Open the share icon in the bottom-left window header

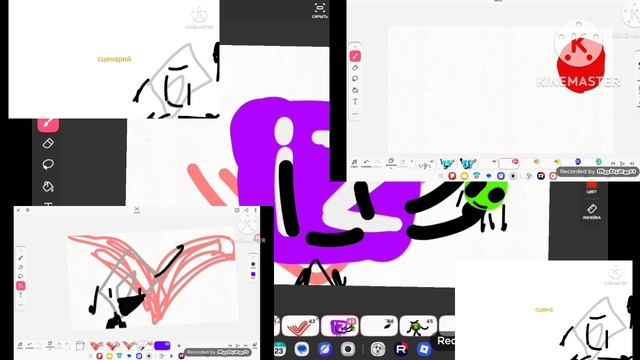coord(246,210)
